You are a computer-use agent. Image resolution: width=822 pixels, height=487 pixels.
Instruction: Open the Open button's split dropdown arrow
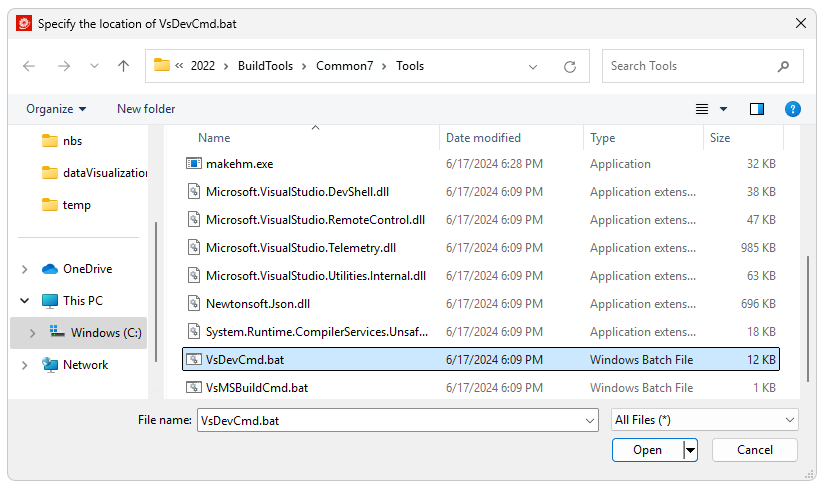pyautogui.click(x=691, y=450)
